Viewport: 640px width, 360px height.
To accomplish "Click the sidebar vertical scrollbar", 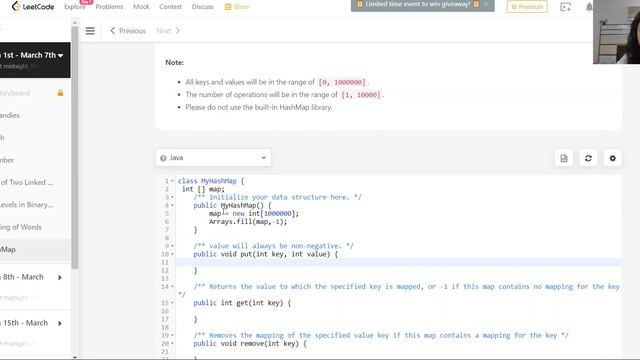I will (x=75, y=147).
